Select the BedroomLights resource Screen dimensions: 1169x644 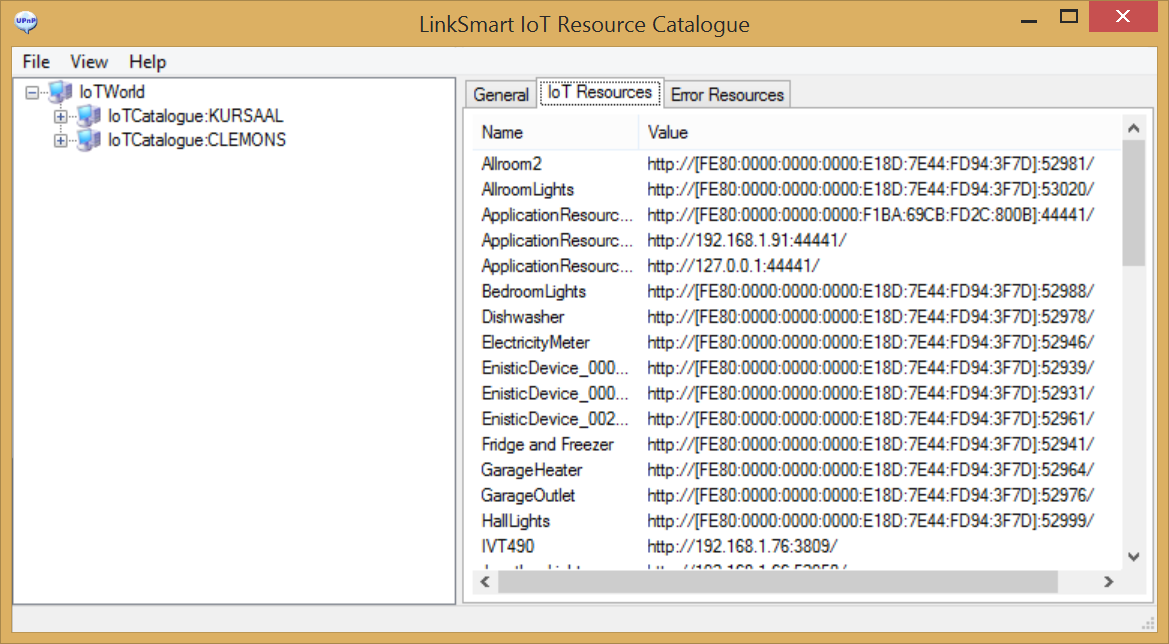(x=534, y=291)
